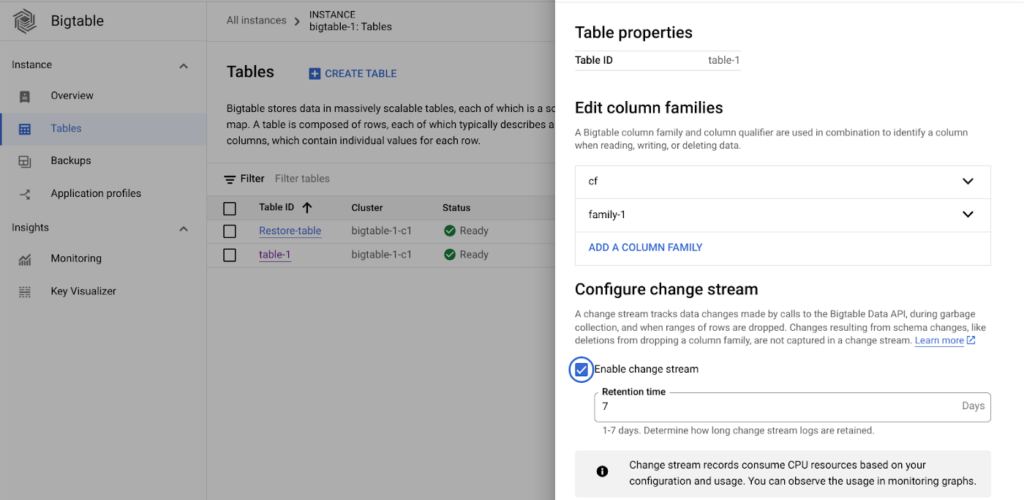
Task: Sort by Table ID arrow
Action: click(x=307, y=208)
